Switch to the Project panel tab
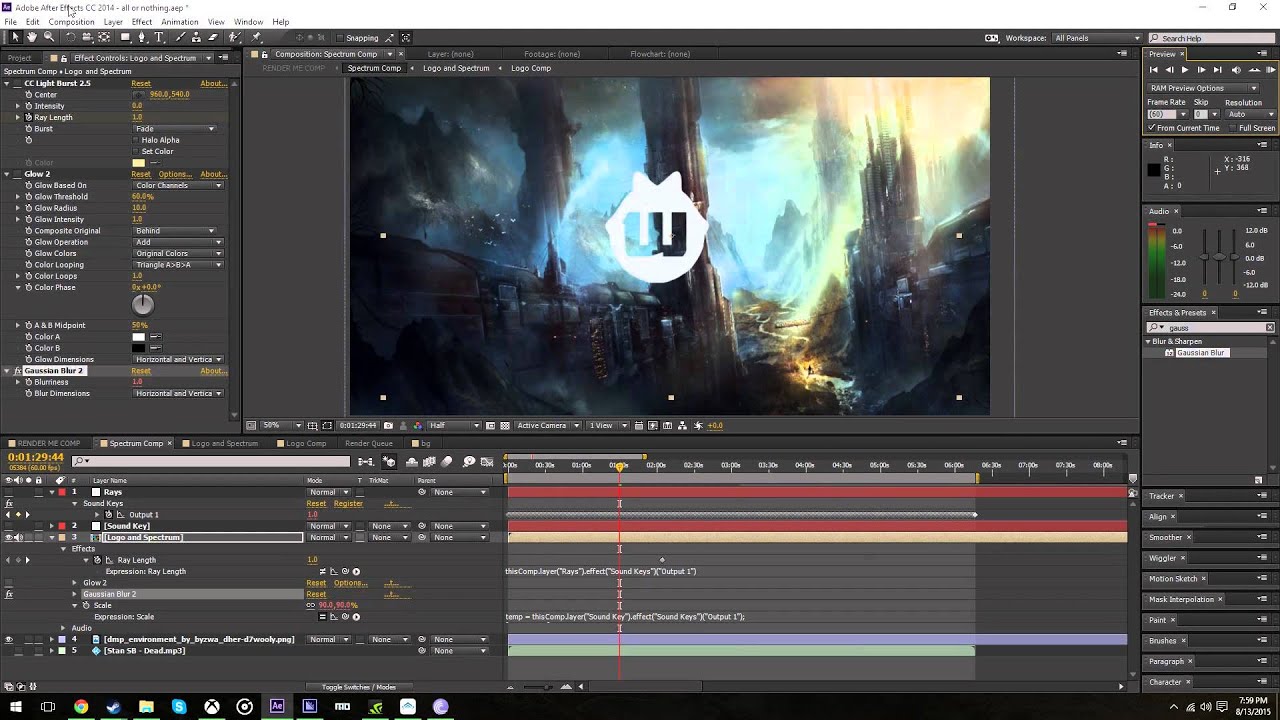1280x720 pixels. tap(20, 58)
